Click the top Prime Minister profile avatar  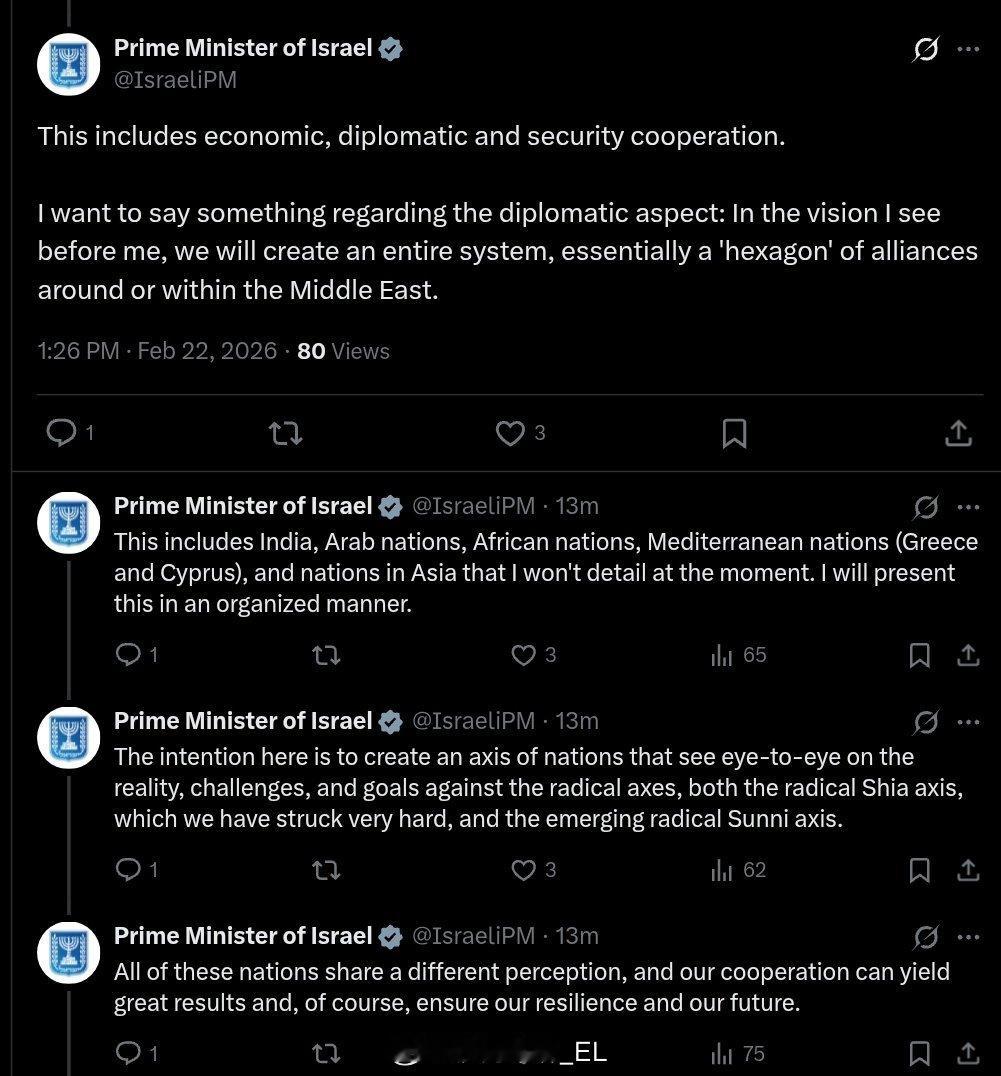[x=69, y=64]
